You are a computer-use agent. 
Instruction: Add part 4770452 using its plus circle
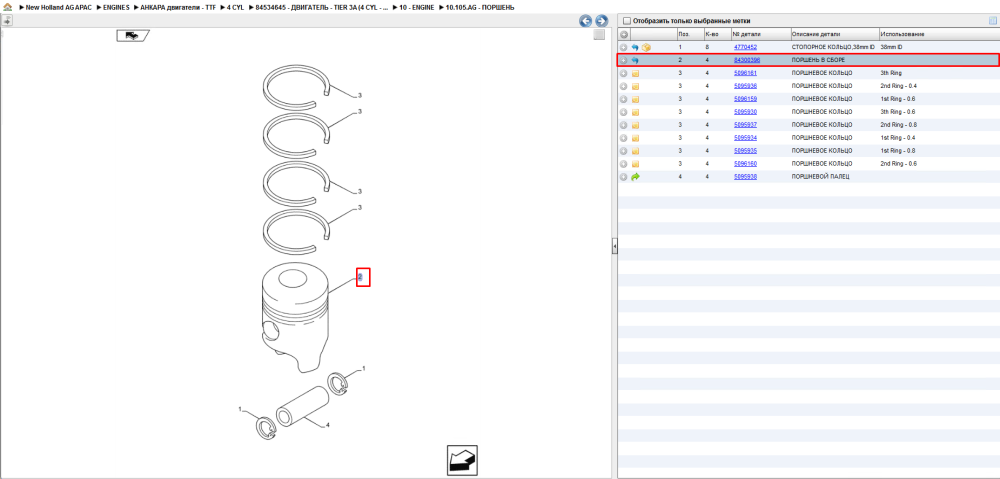[624, 47]
